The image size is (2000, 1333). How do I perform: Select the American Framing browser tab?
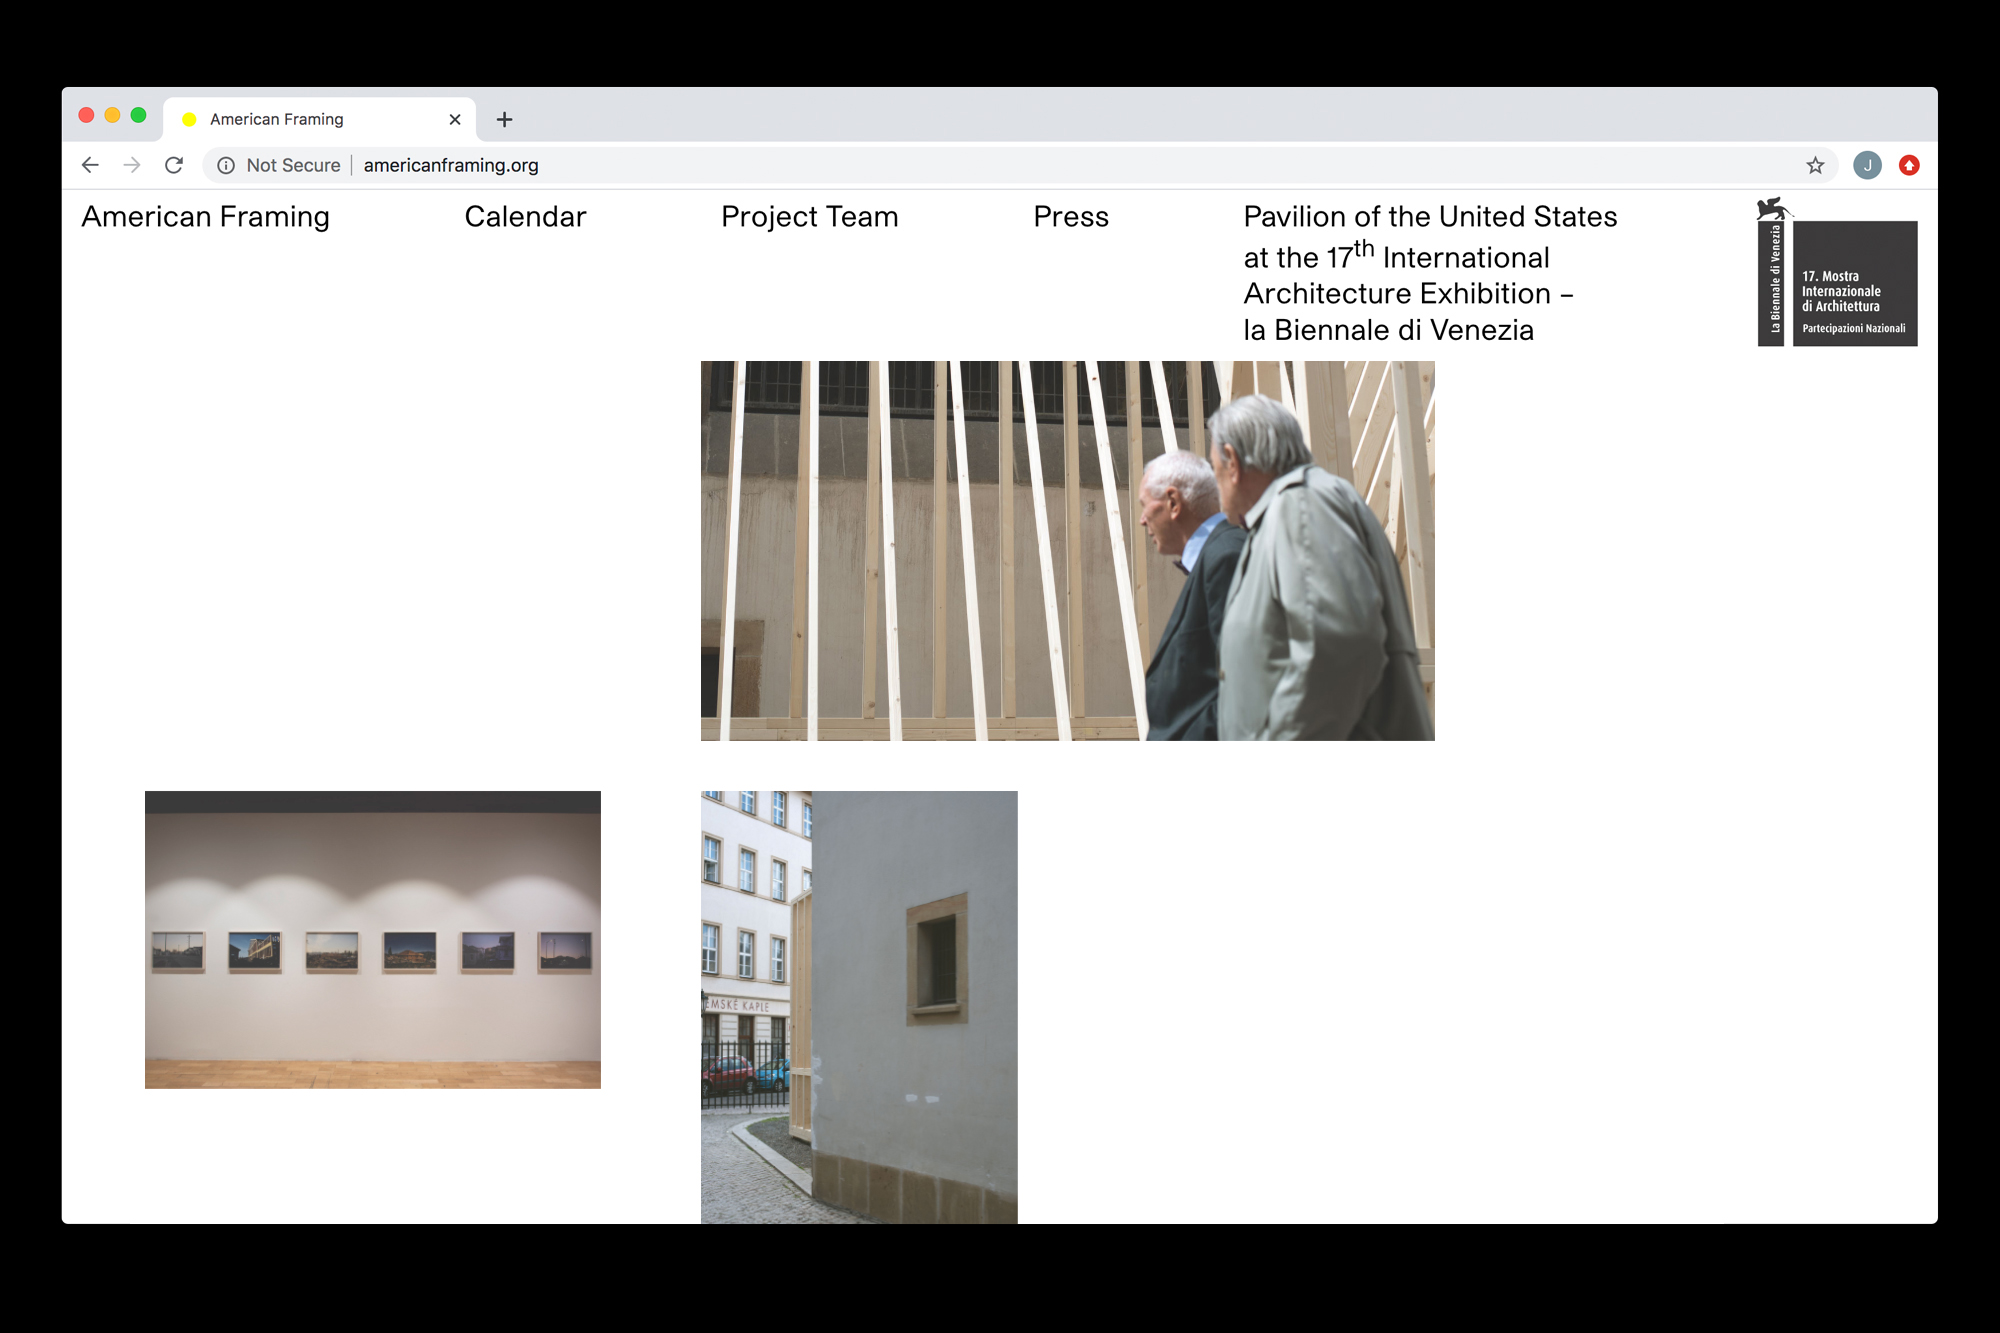300,120
